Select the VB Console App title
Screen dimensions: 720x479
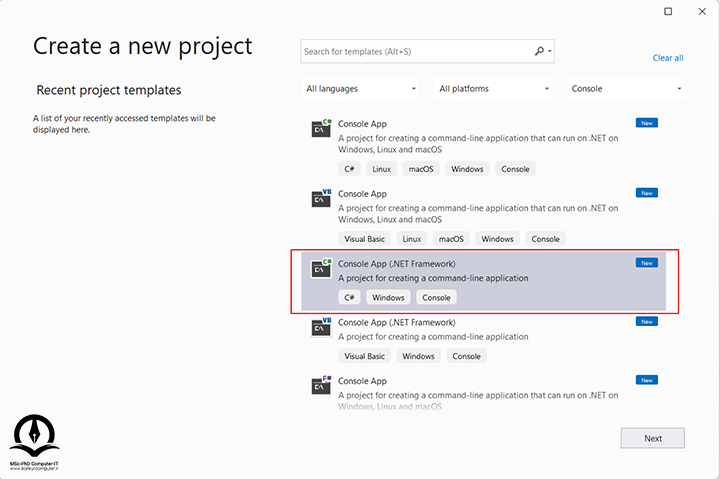pos(362,194)
